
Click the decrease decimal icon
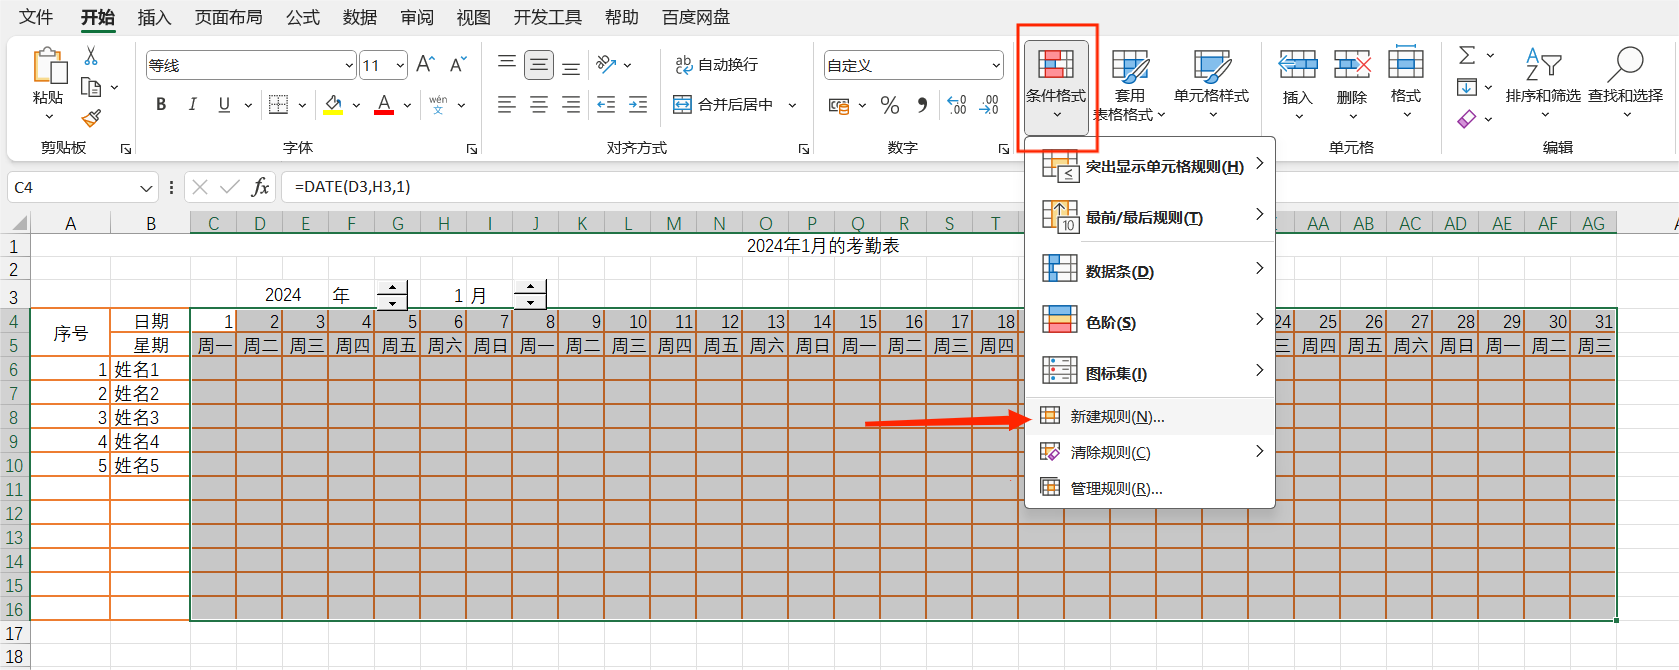click(989, 105)
